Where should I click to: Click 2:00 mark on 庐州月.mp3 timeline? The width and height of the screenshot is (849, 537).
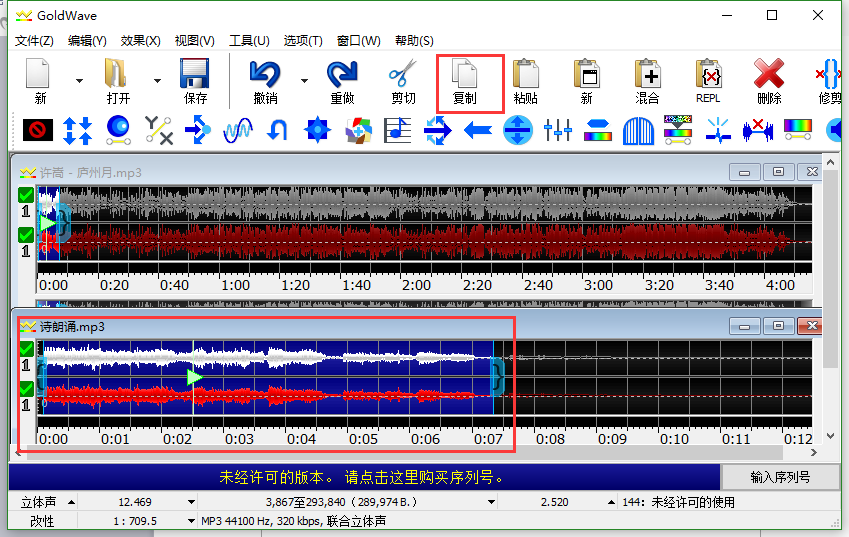(x=416, y=285)
